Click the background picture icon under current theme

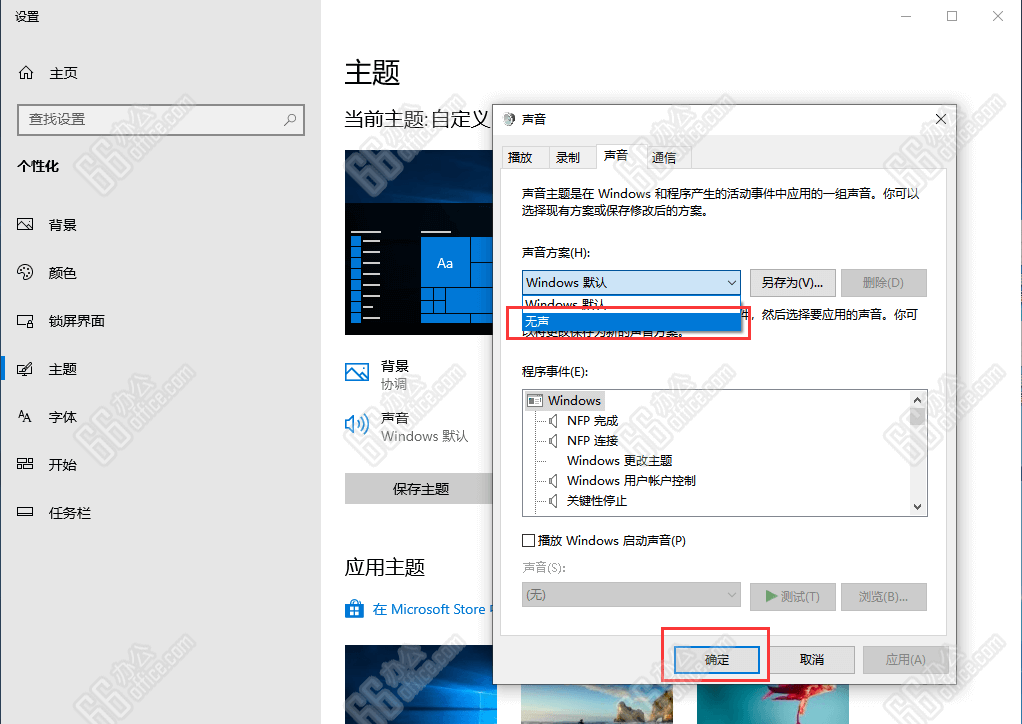[x=357, y=372]
